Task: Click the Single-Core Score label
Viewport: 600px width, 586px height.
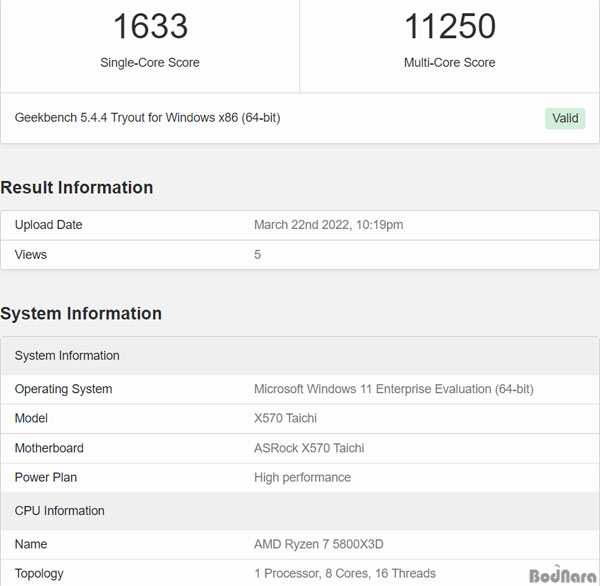Action: pos(150,62)
